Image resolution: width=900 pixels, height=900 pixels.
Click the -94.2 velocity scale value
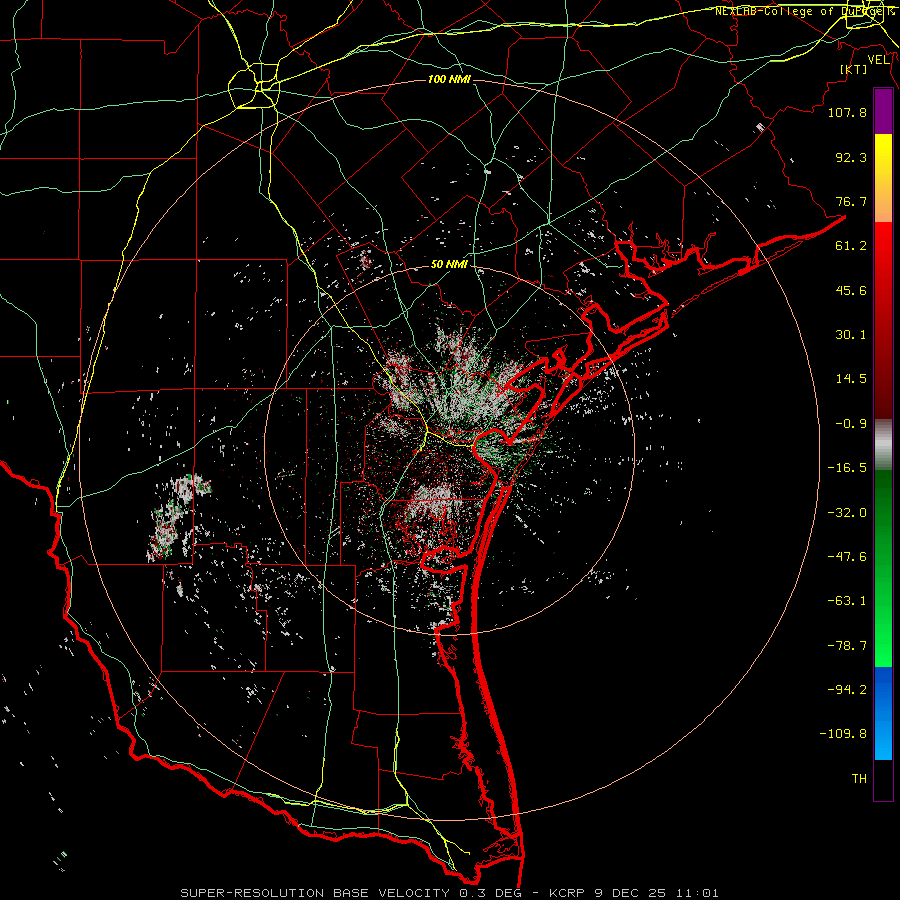[847, 690]
